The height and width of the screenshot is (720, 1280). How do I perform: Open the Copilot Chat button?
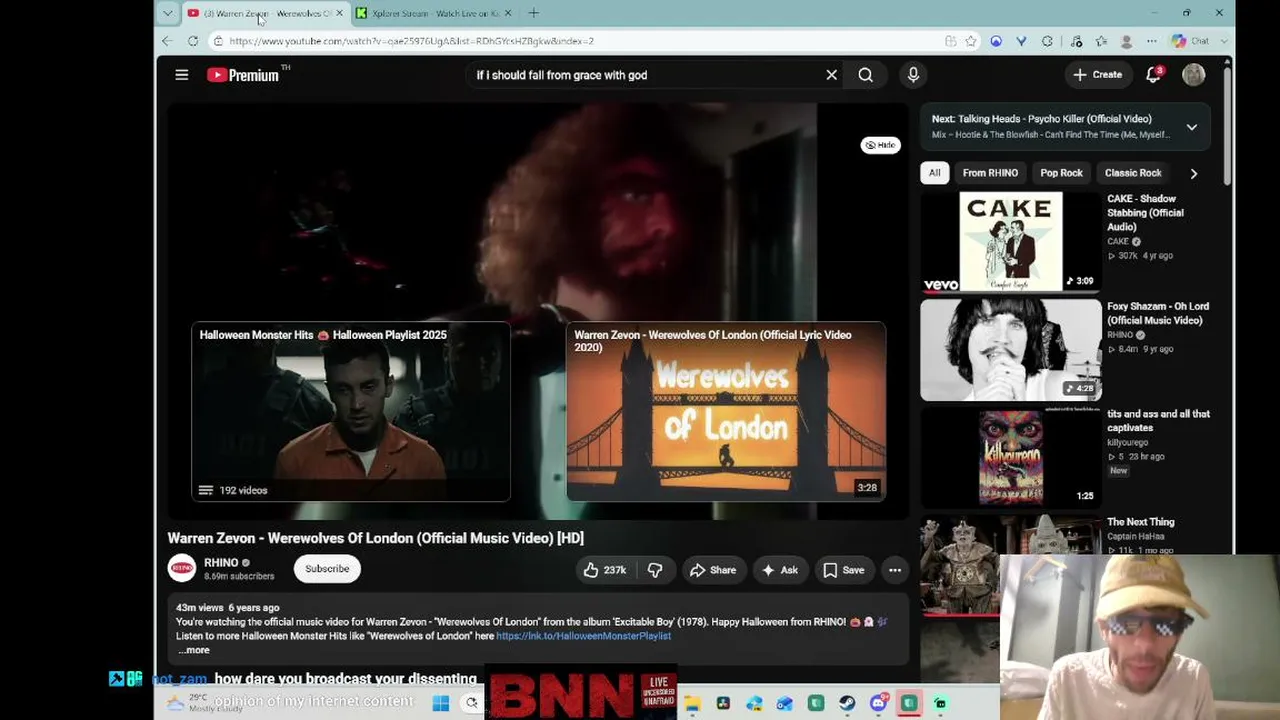pyautogui.click(x=1190, y=41)
